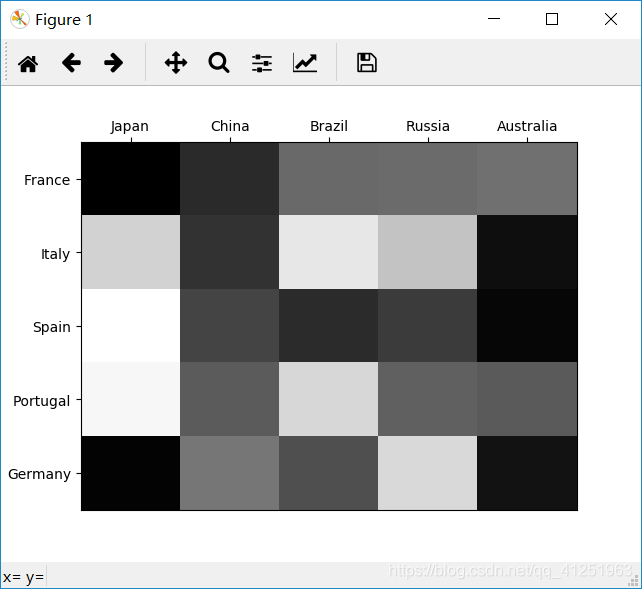Click the Spain-Japan heatmap cell
Image resolution: width=642 pixels, height=589 pixels.
point(131,325)
